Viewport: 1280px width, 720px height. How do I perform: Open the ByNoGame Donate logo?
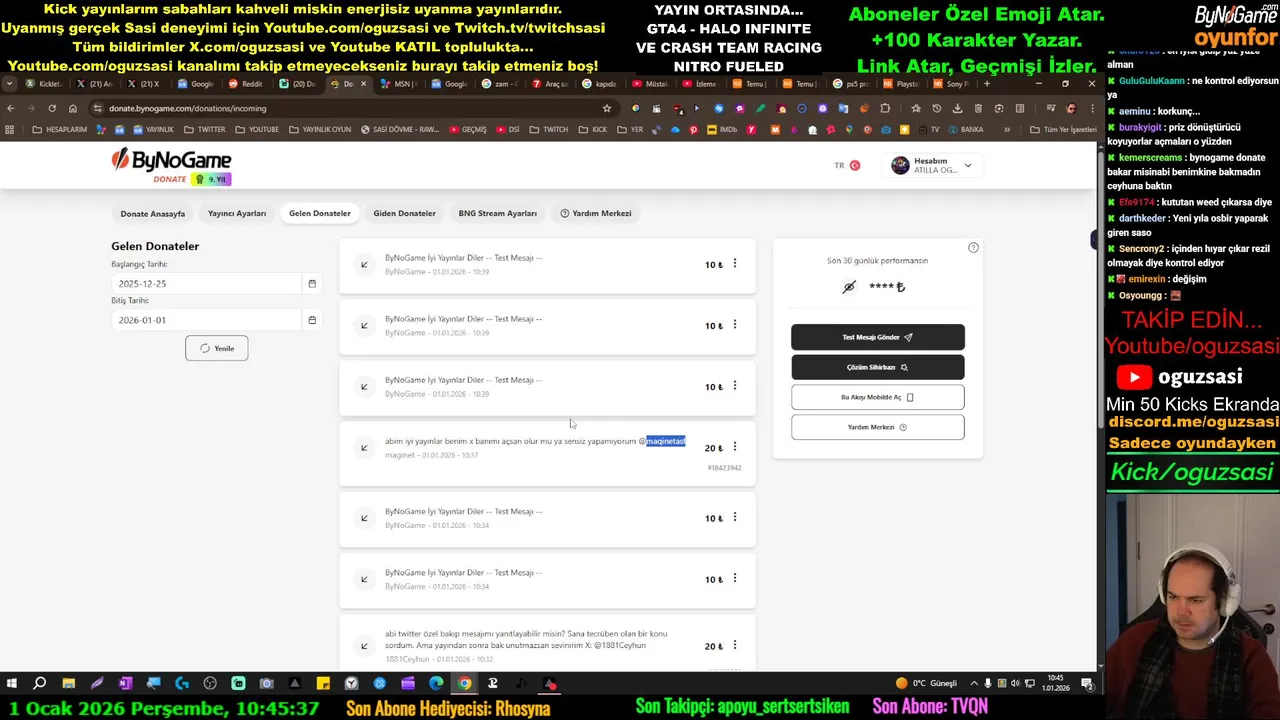tap(171, 166)
